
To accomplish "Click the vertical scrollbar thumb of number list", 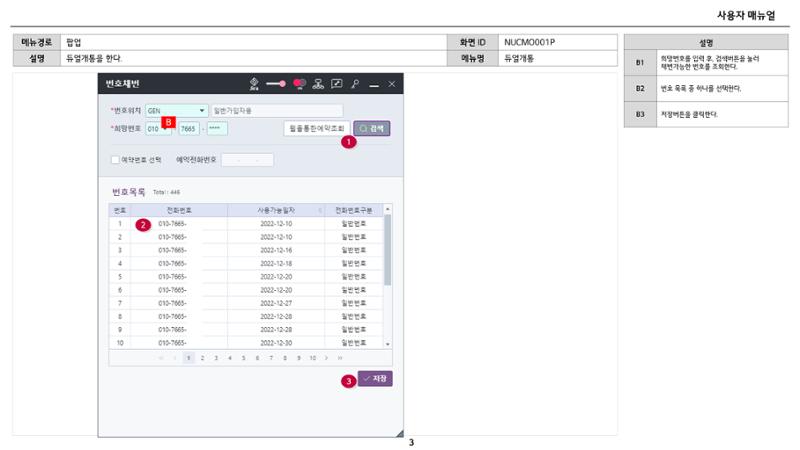I will [x=388, y=250].
